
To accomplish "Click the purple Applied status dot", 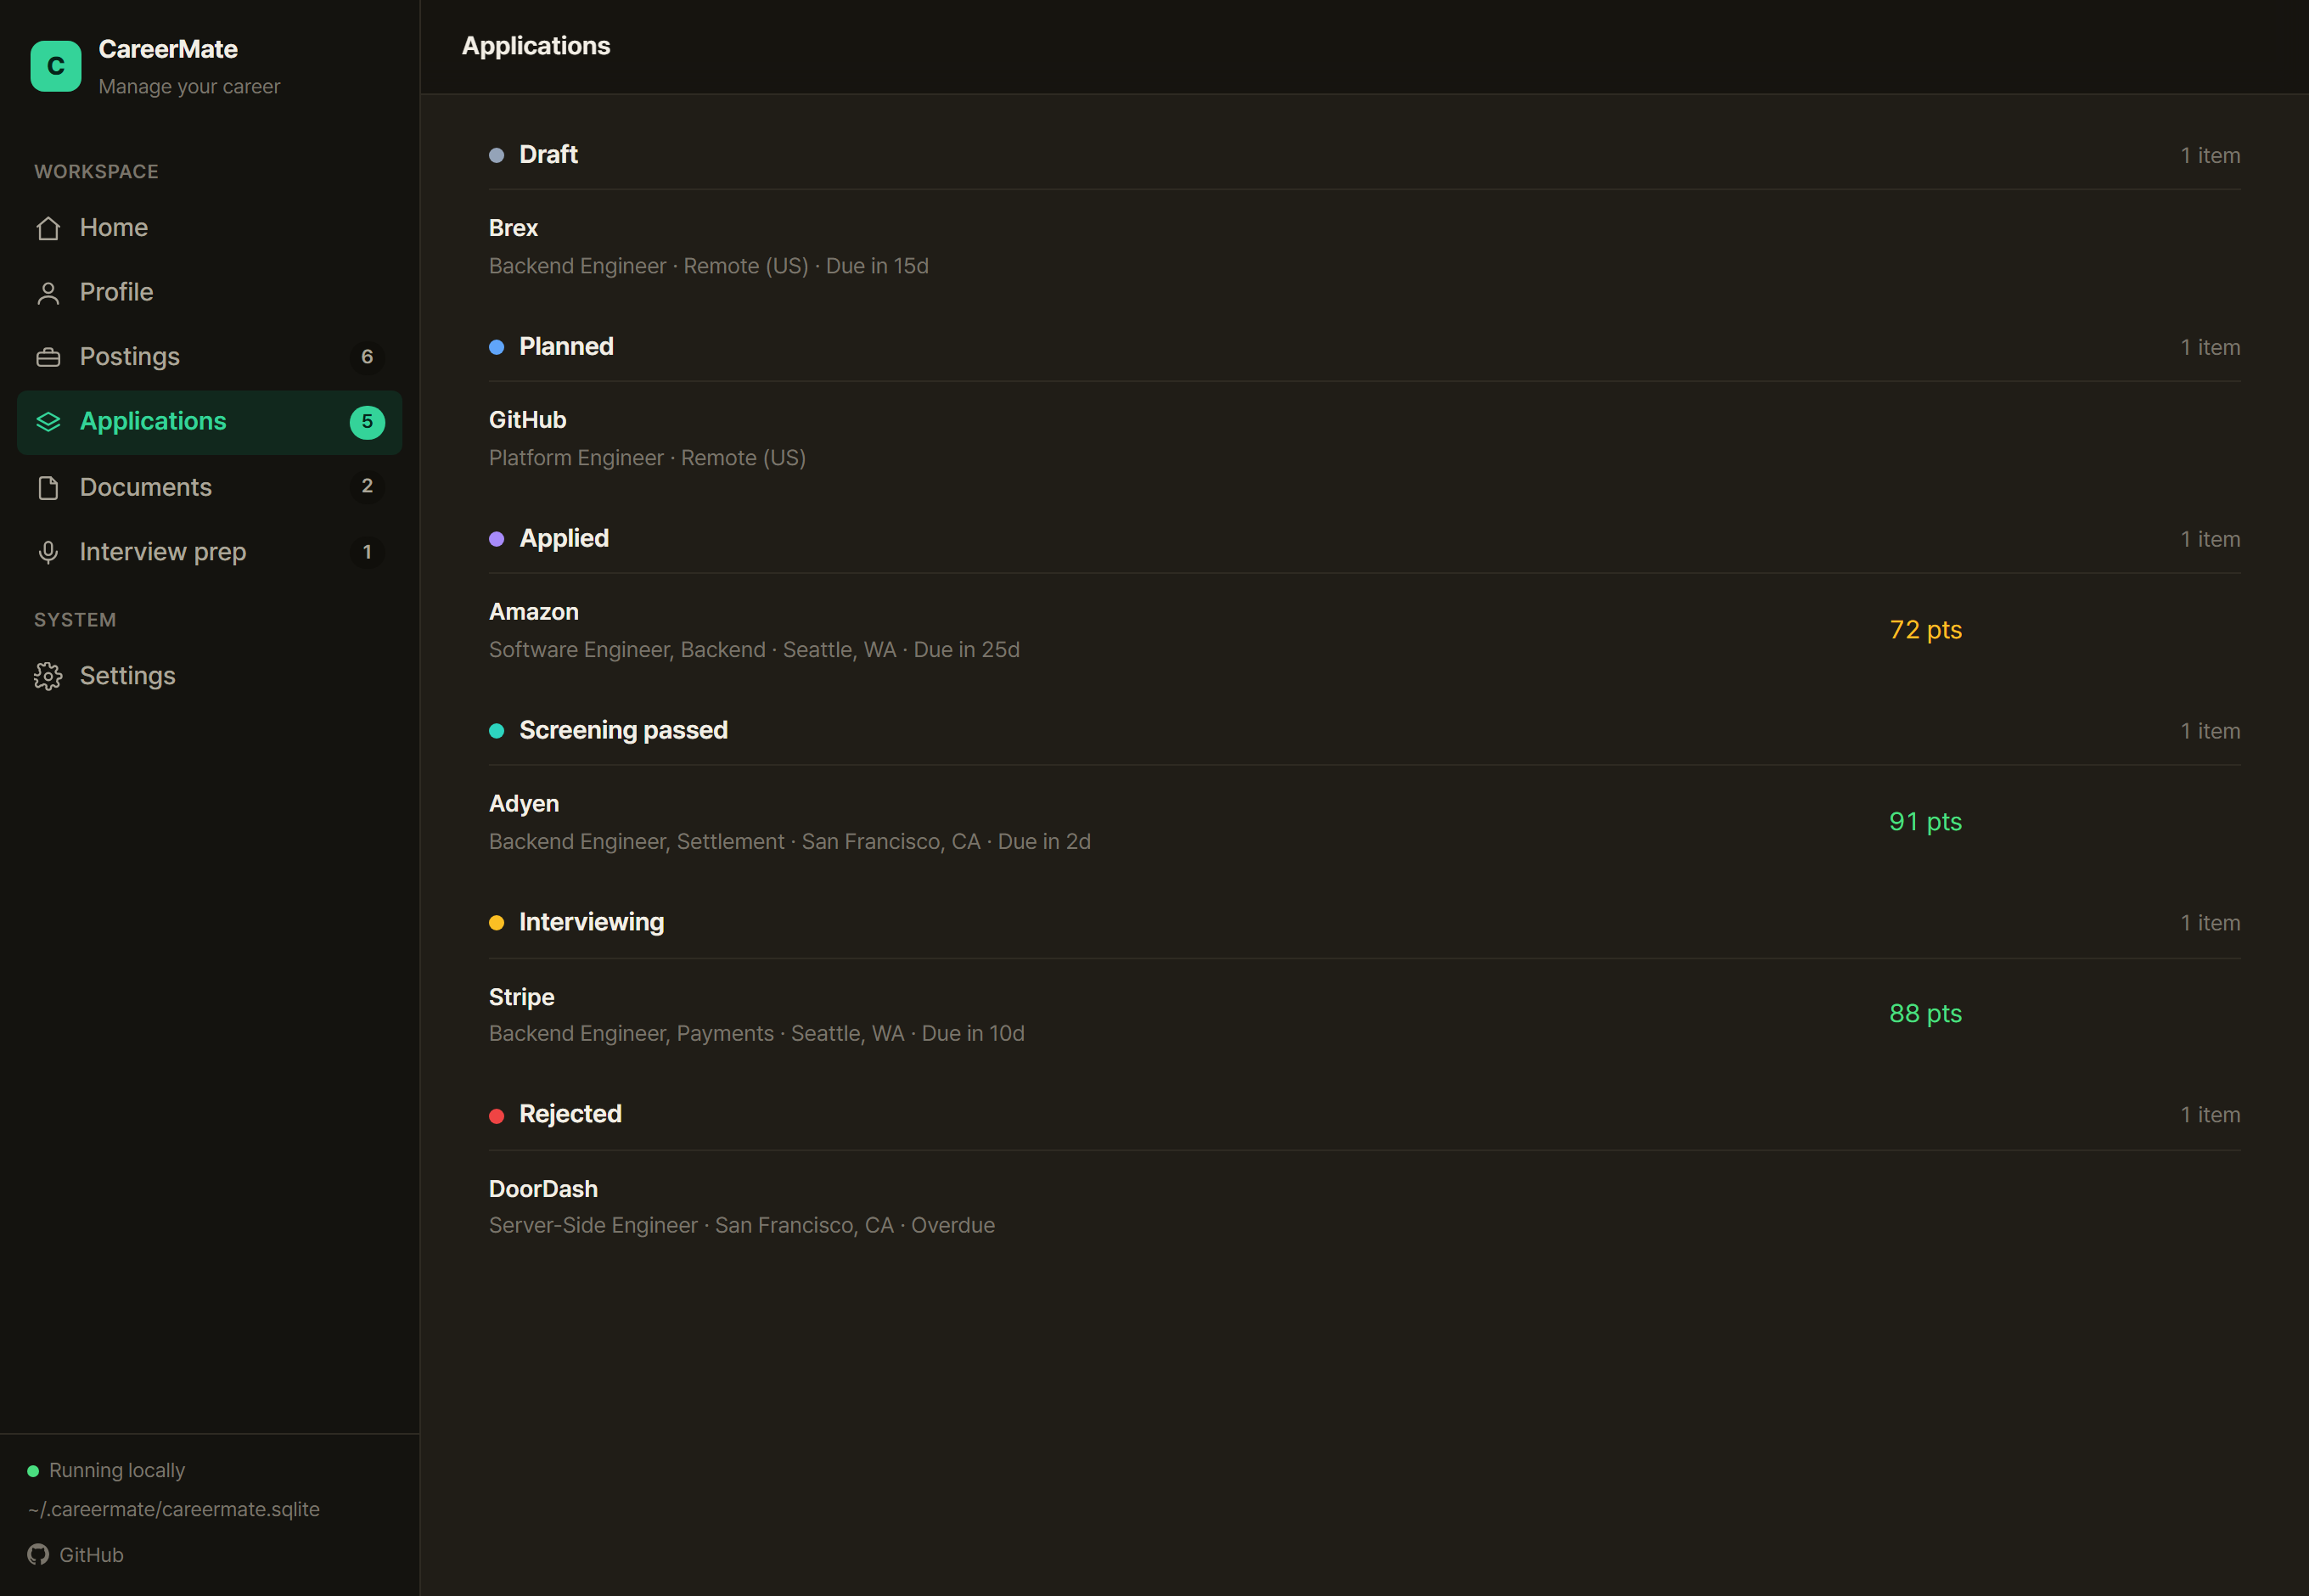I will coord(496,539).
